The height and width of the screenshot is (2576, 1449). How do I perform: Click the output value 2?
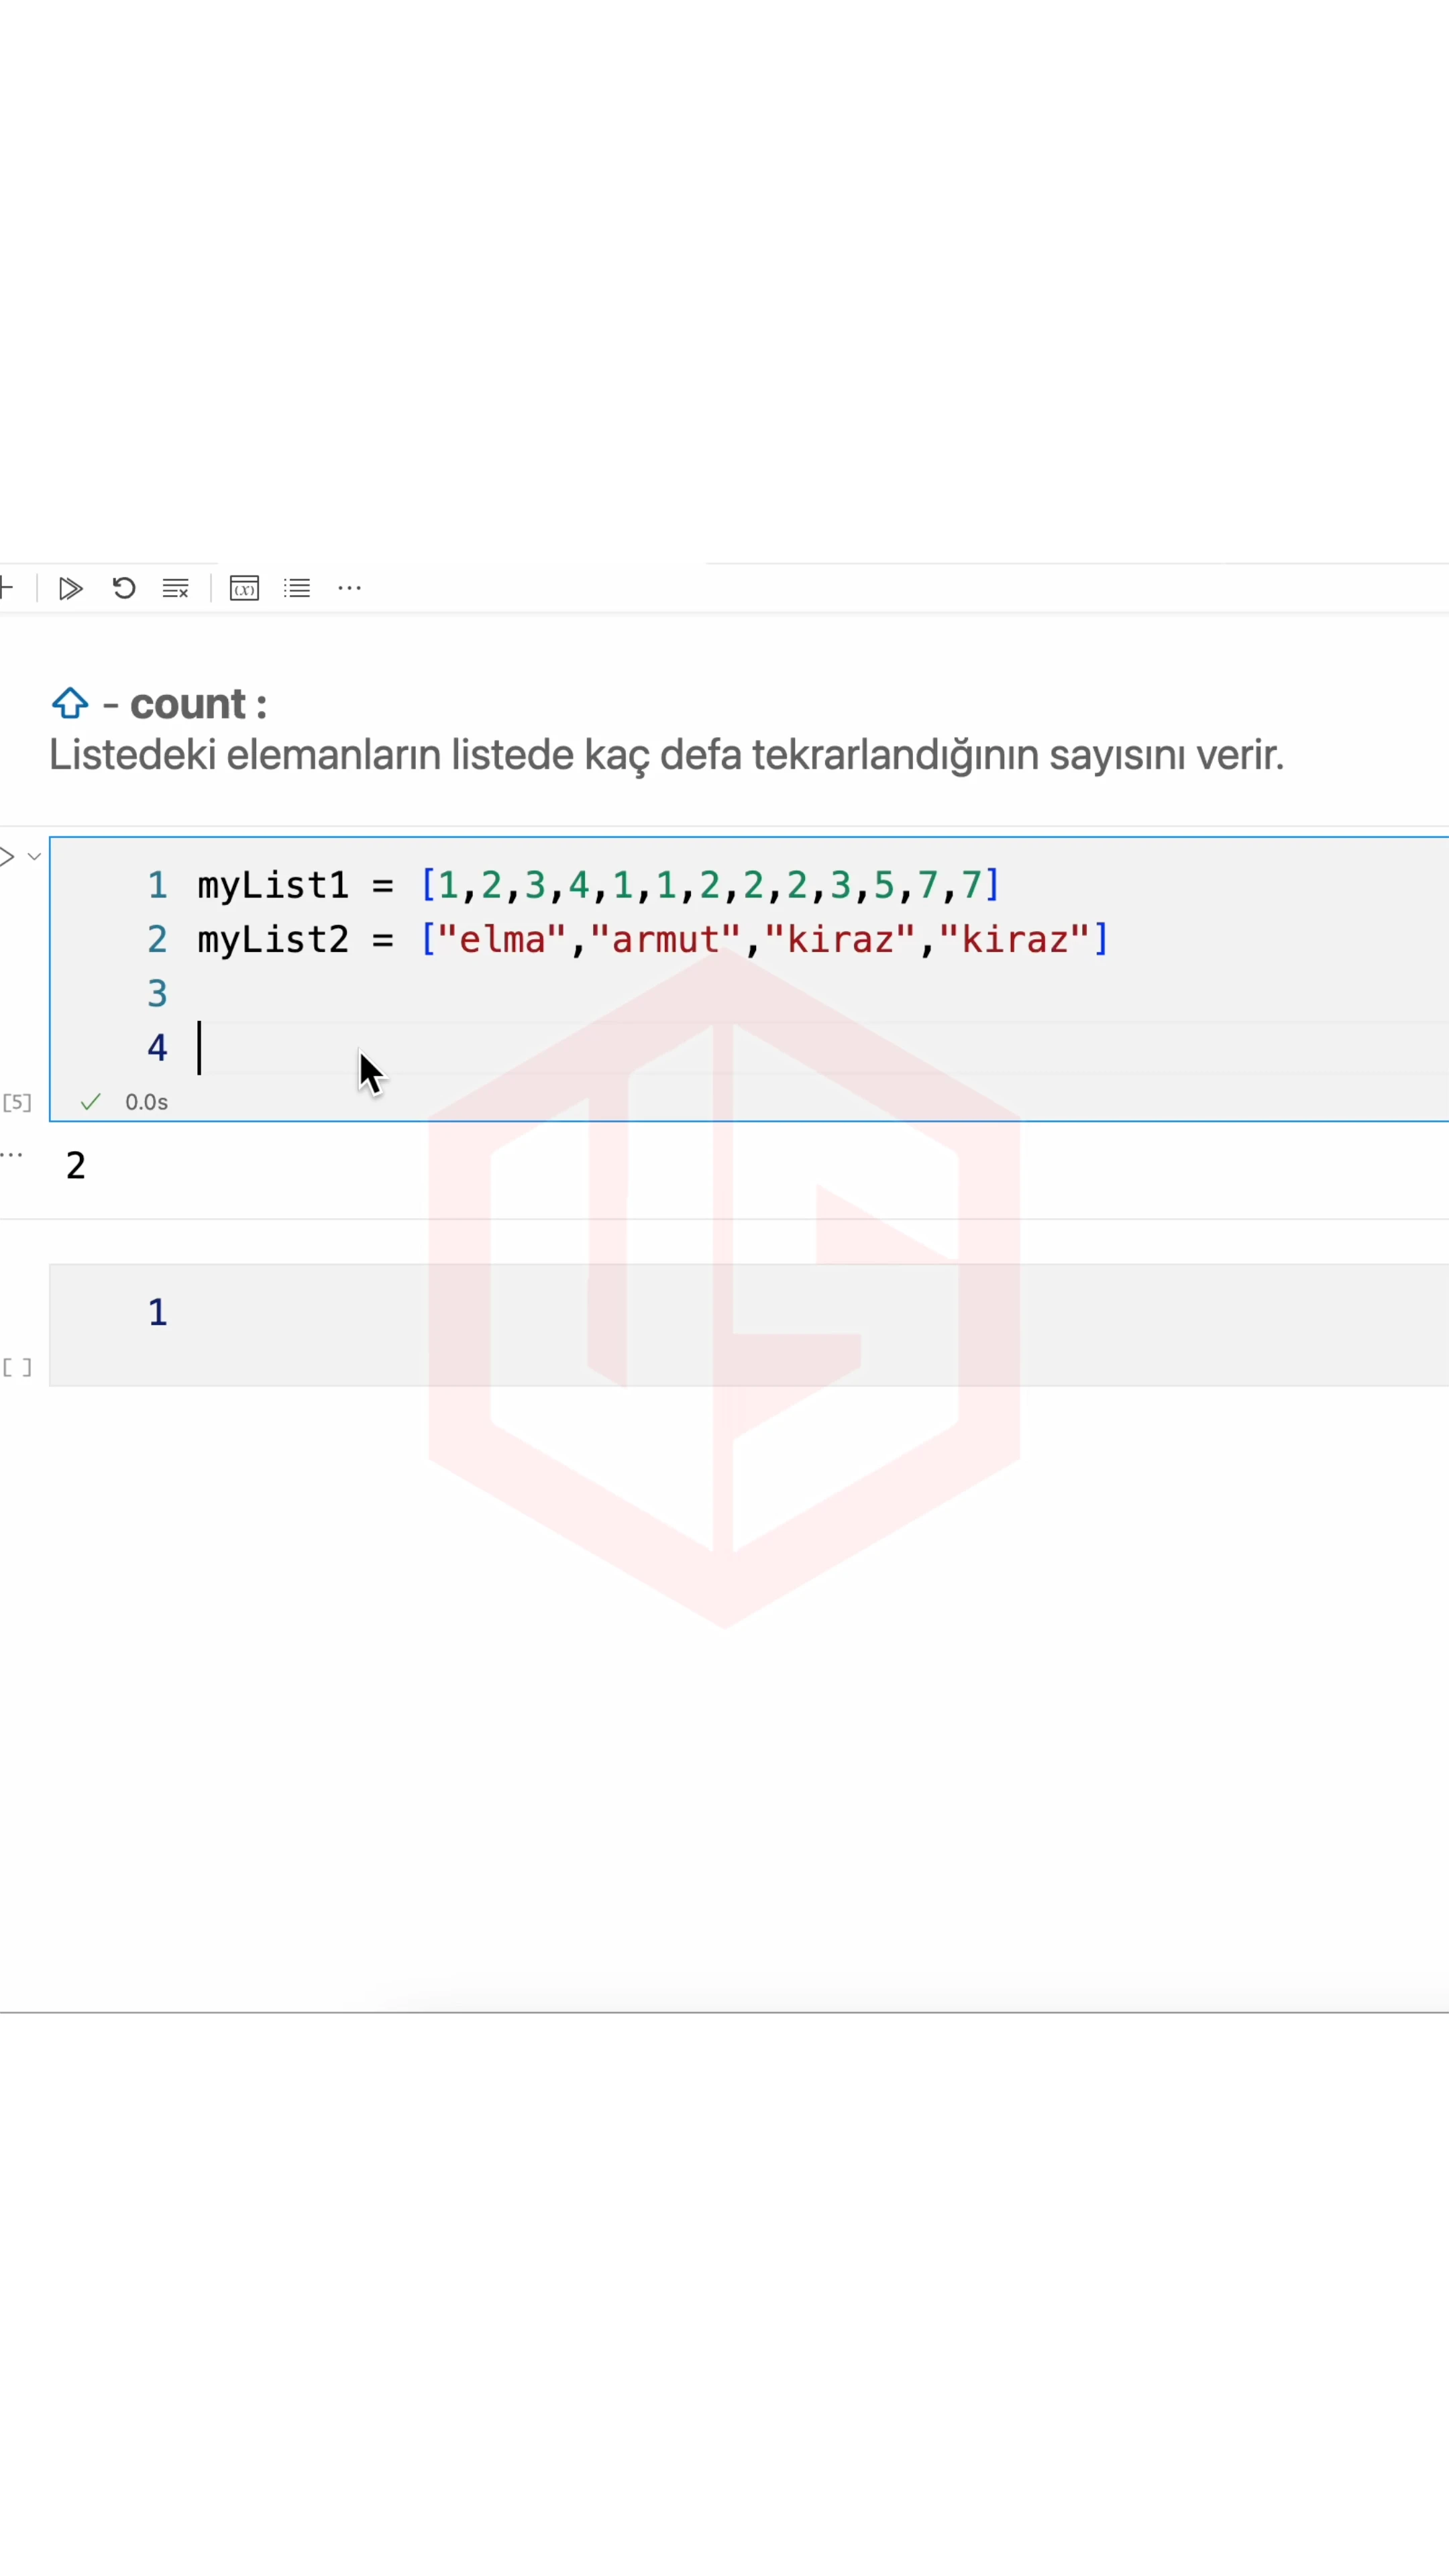click(x=76, y=1166)
